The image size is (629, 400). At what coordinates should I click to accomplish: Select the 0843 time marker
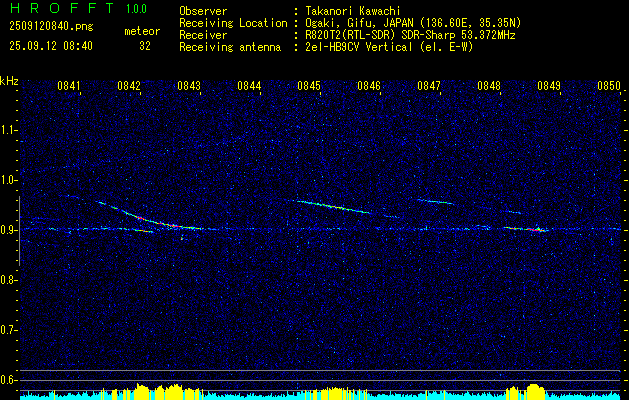coord(189,87)
